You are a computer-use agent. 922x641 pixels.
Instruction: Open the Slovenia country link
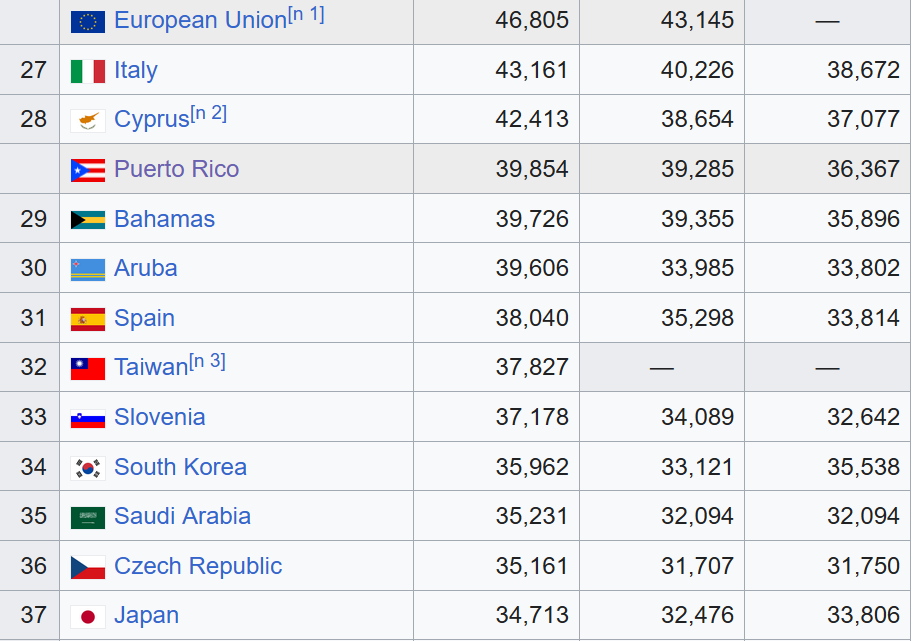160,417
